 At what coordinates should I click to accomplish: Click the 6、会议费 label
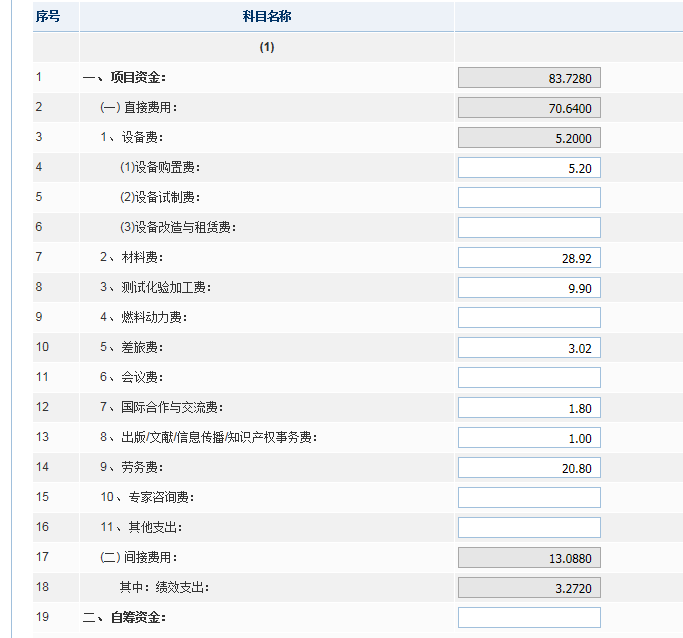coord(132,377)
